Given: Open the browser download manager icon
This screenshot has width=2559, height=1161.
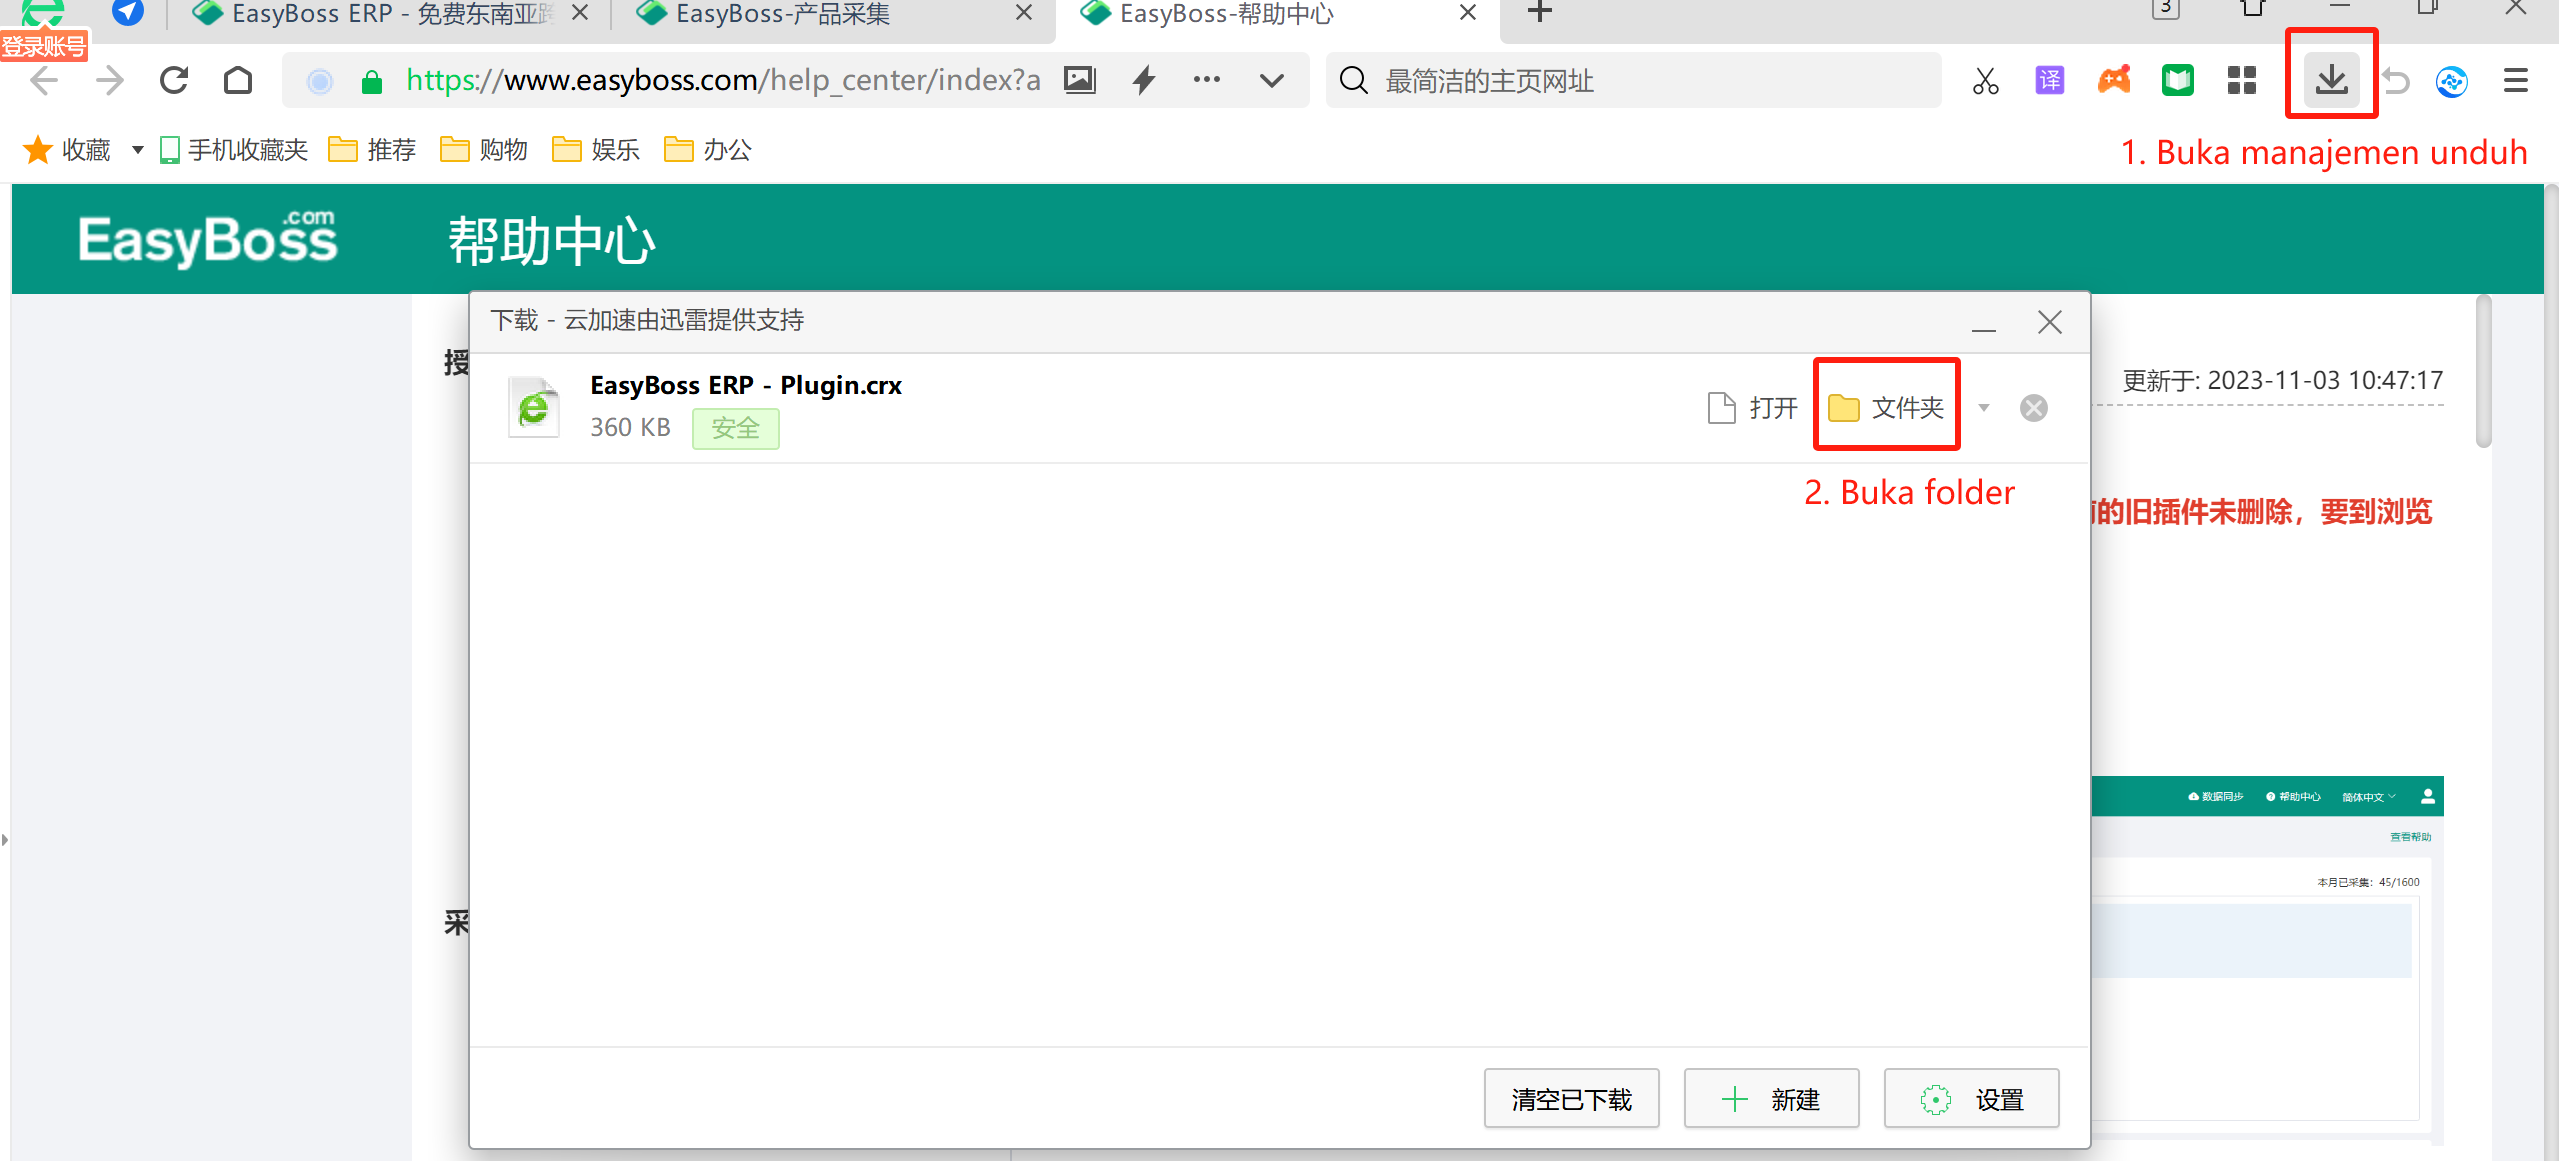Looking at the screenshot, I should (2331, 79).
